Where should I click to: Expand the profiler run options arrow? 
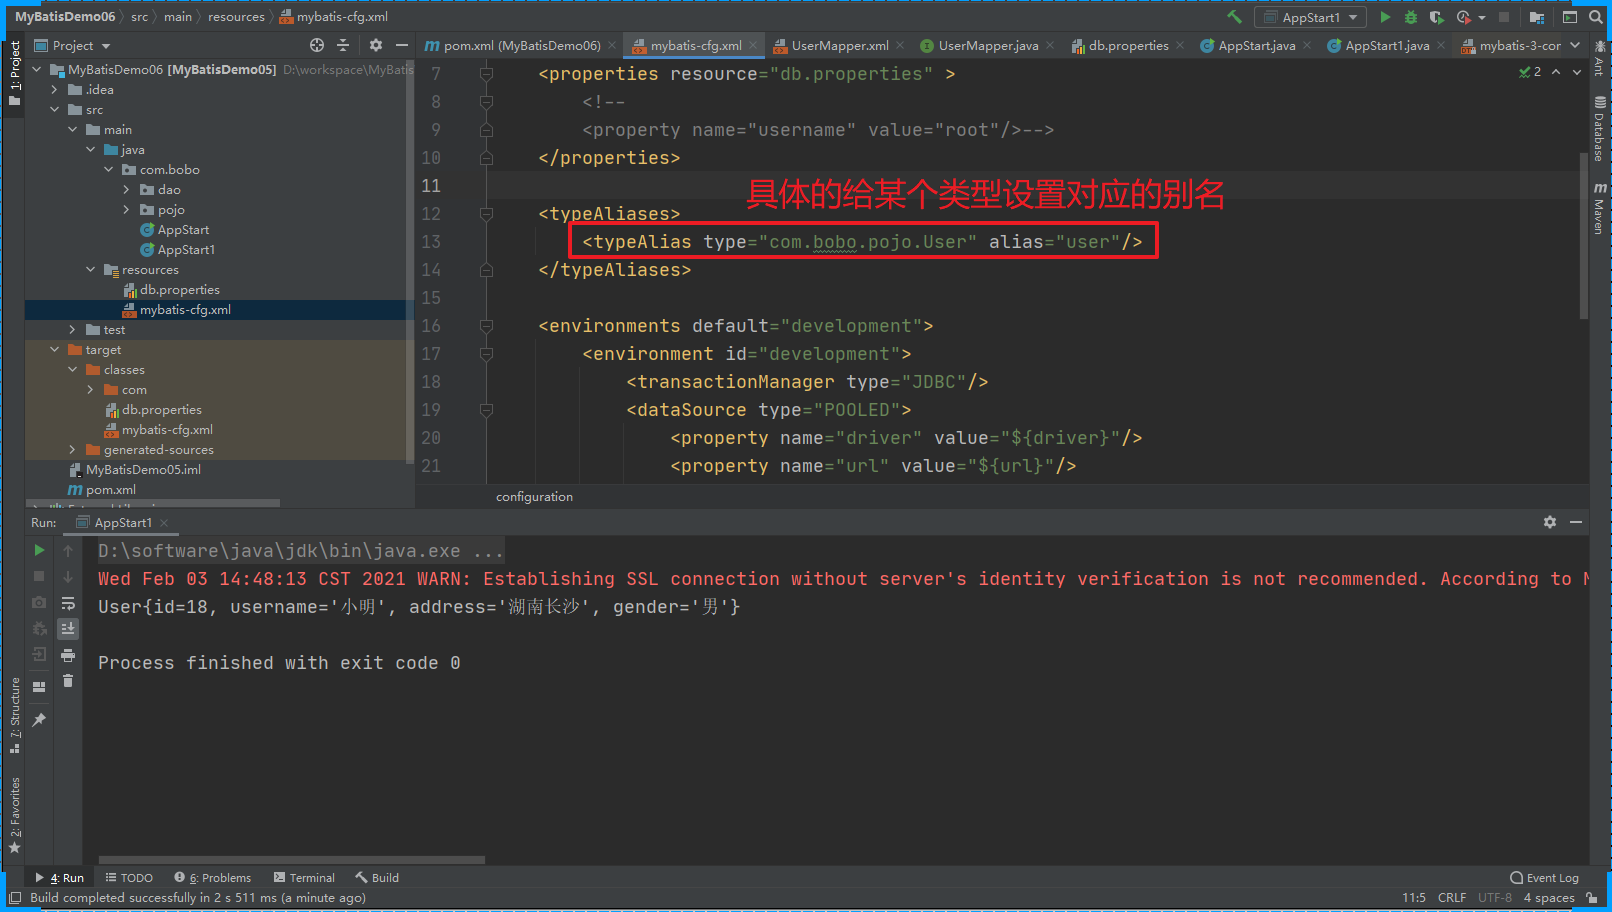(x=1482, y=17)
